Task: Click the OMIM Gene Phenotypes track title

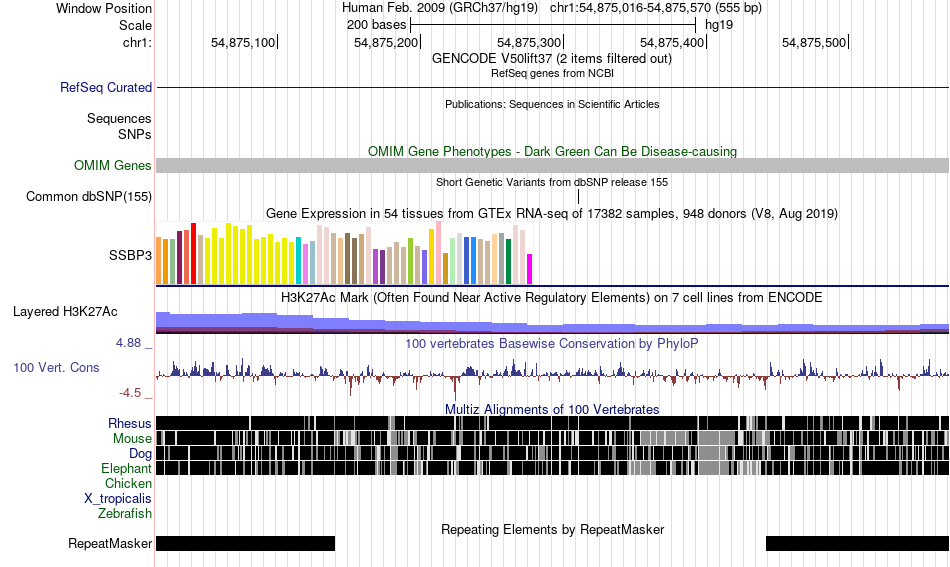Action: pos(552,151)
